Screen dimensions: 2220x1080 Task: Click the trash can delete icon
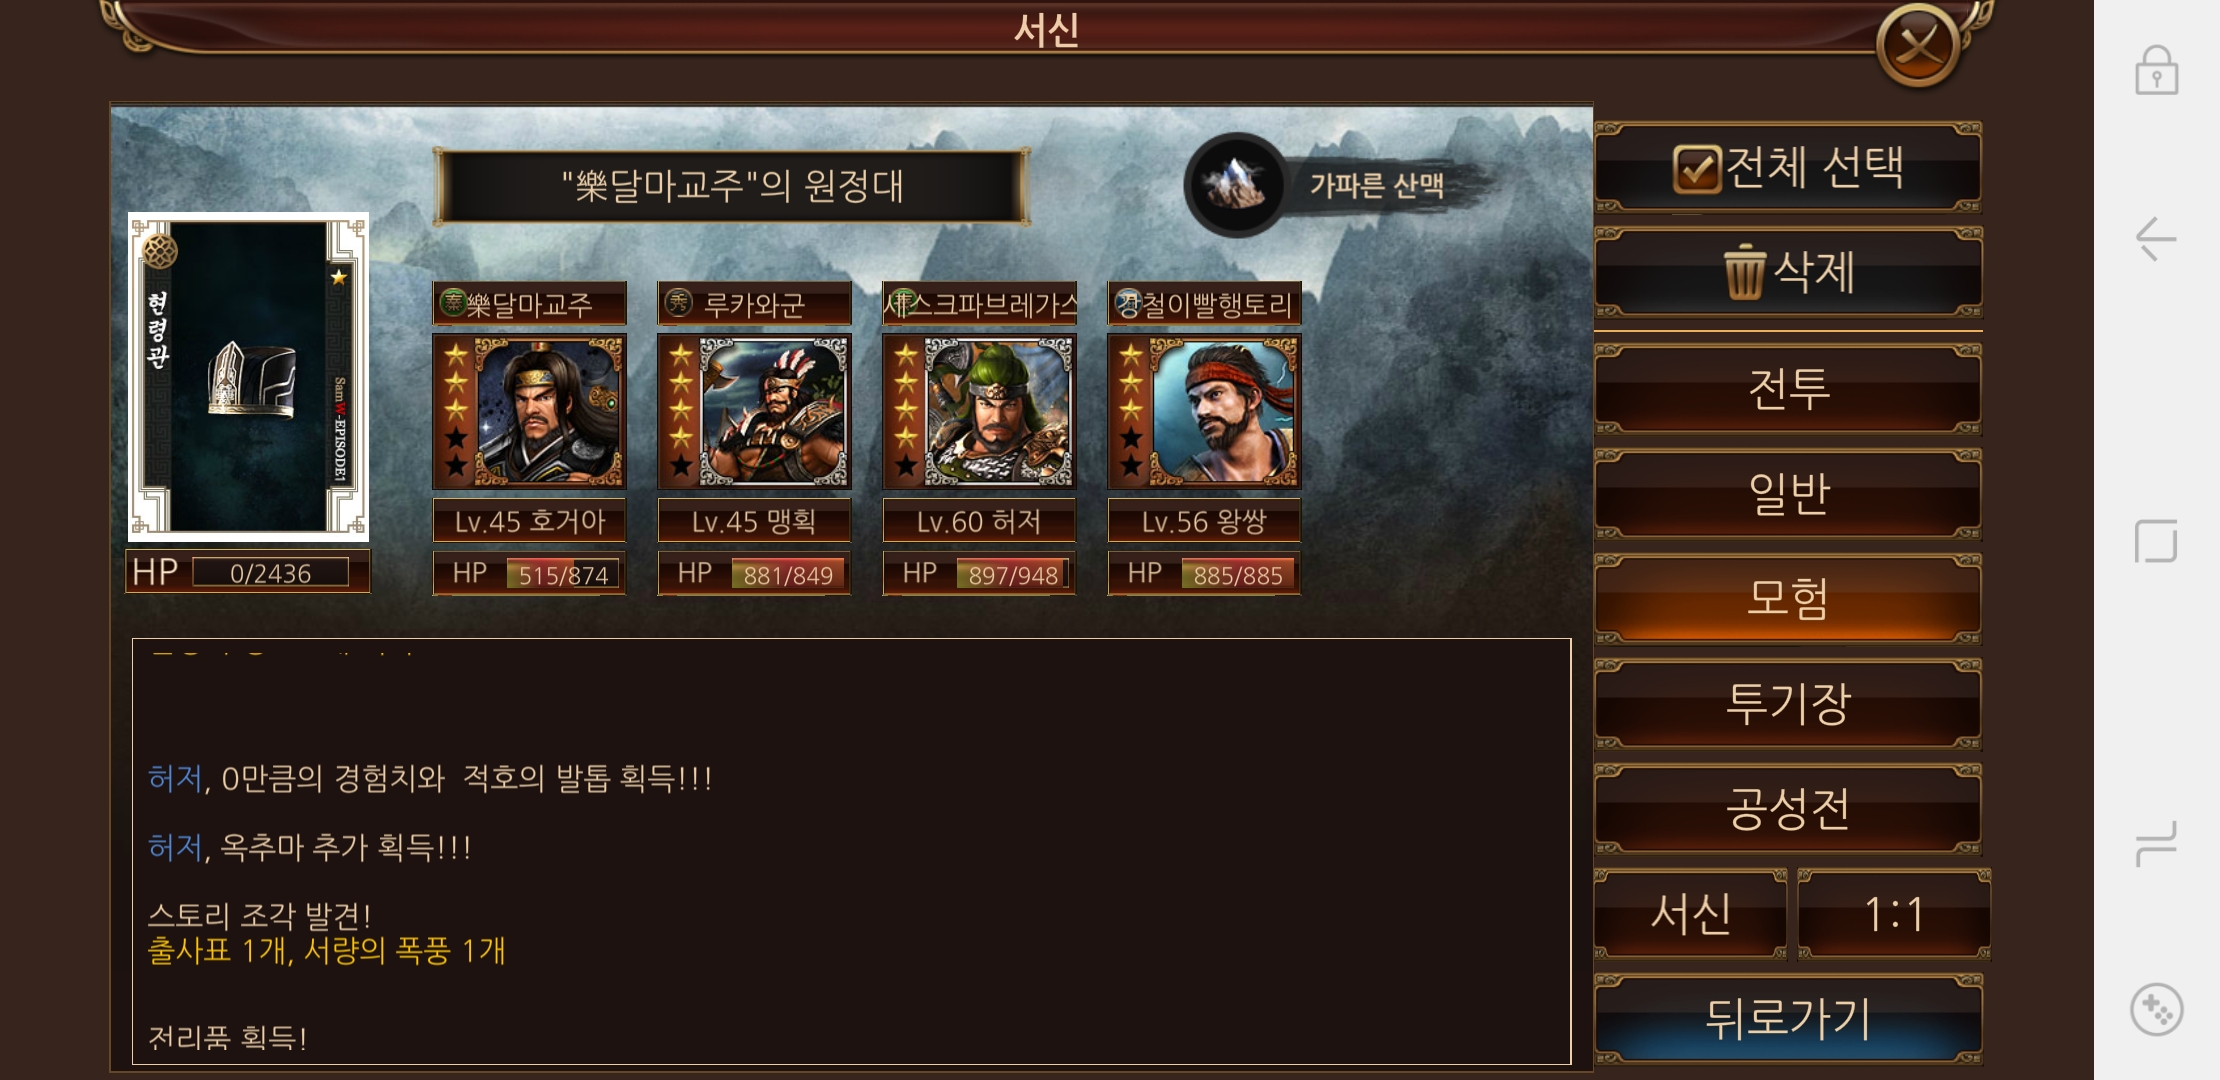click(1744, 271)
